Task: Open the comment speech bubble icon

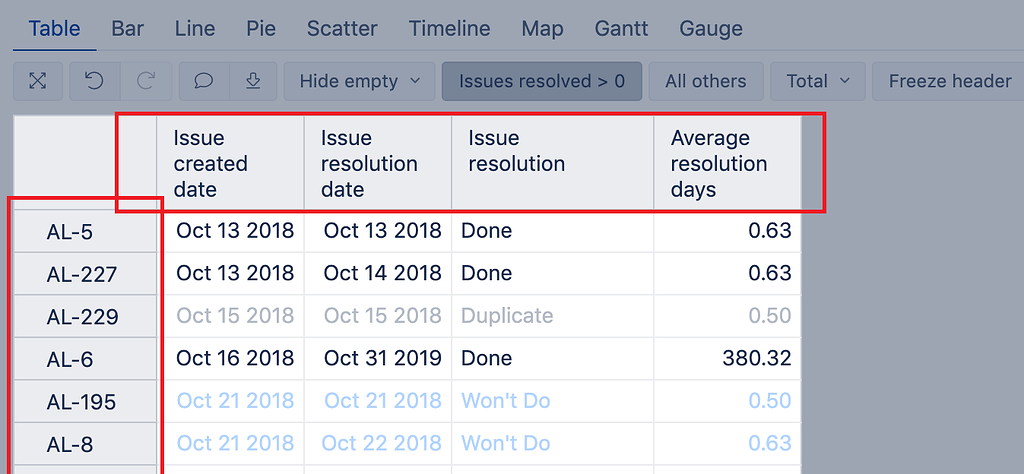Action: (204, 81)
